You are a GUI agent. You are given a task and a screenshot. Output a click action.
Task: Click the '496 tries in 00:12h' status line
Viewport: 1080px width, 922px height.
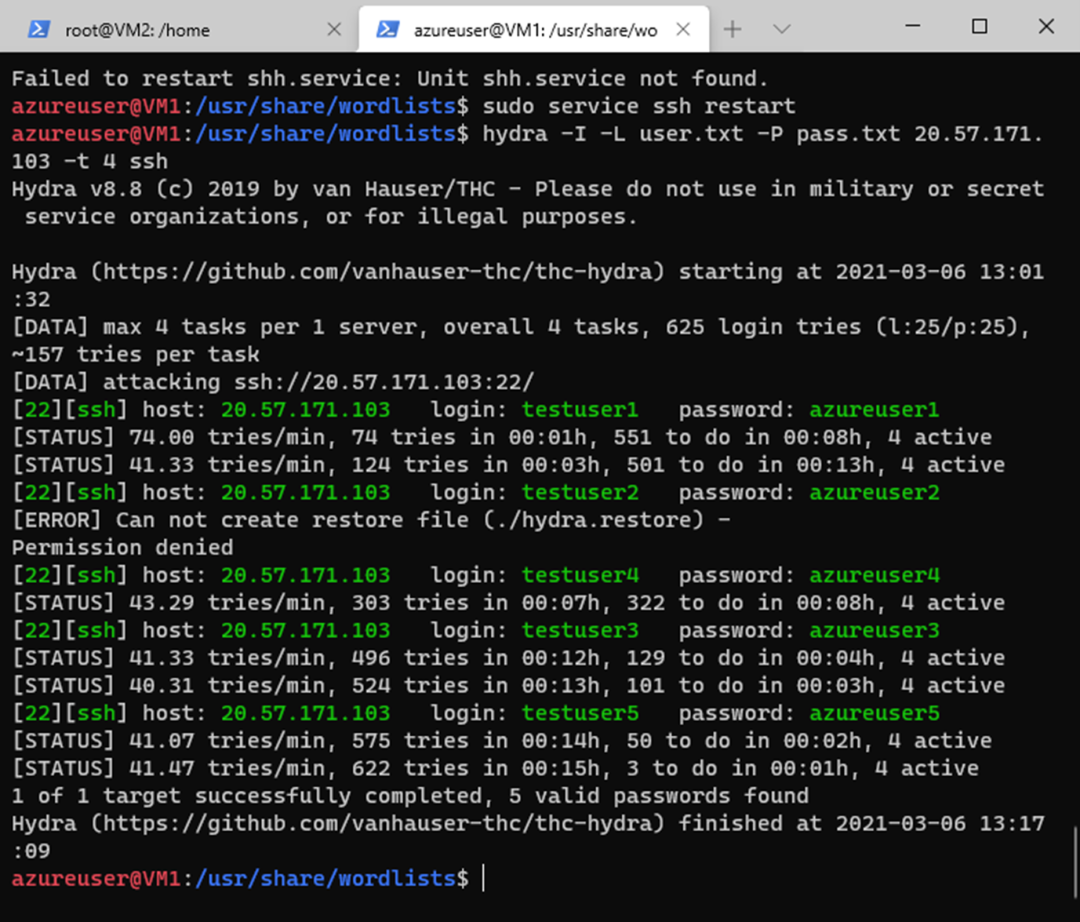coord(508,658)
